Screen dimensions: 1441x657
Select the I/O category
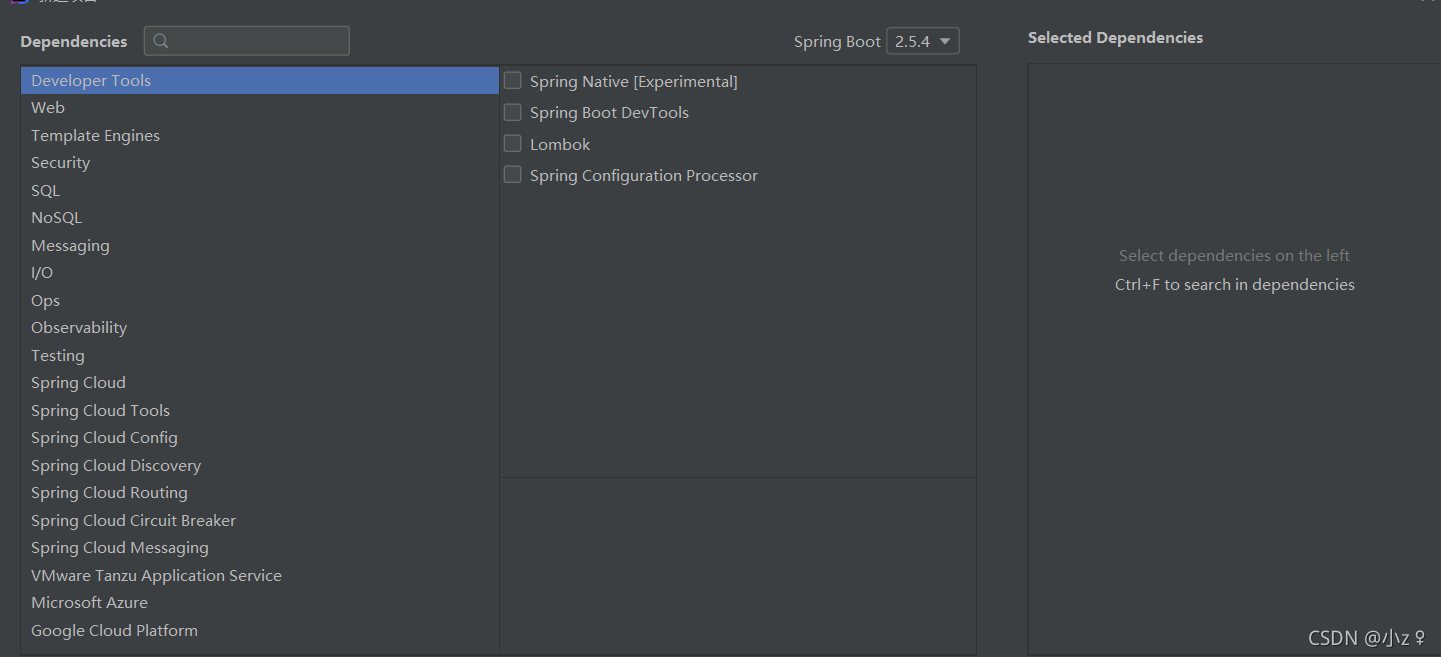click(x=260, y=273)
